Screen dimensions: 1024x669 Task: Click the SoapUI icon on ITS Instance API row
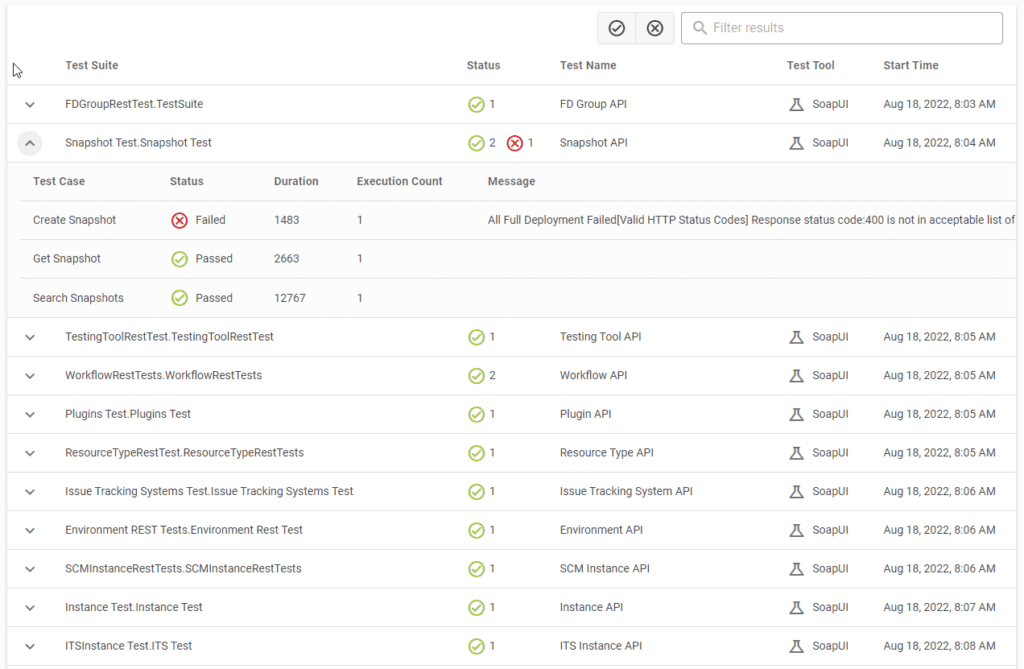[796, 645]
